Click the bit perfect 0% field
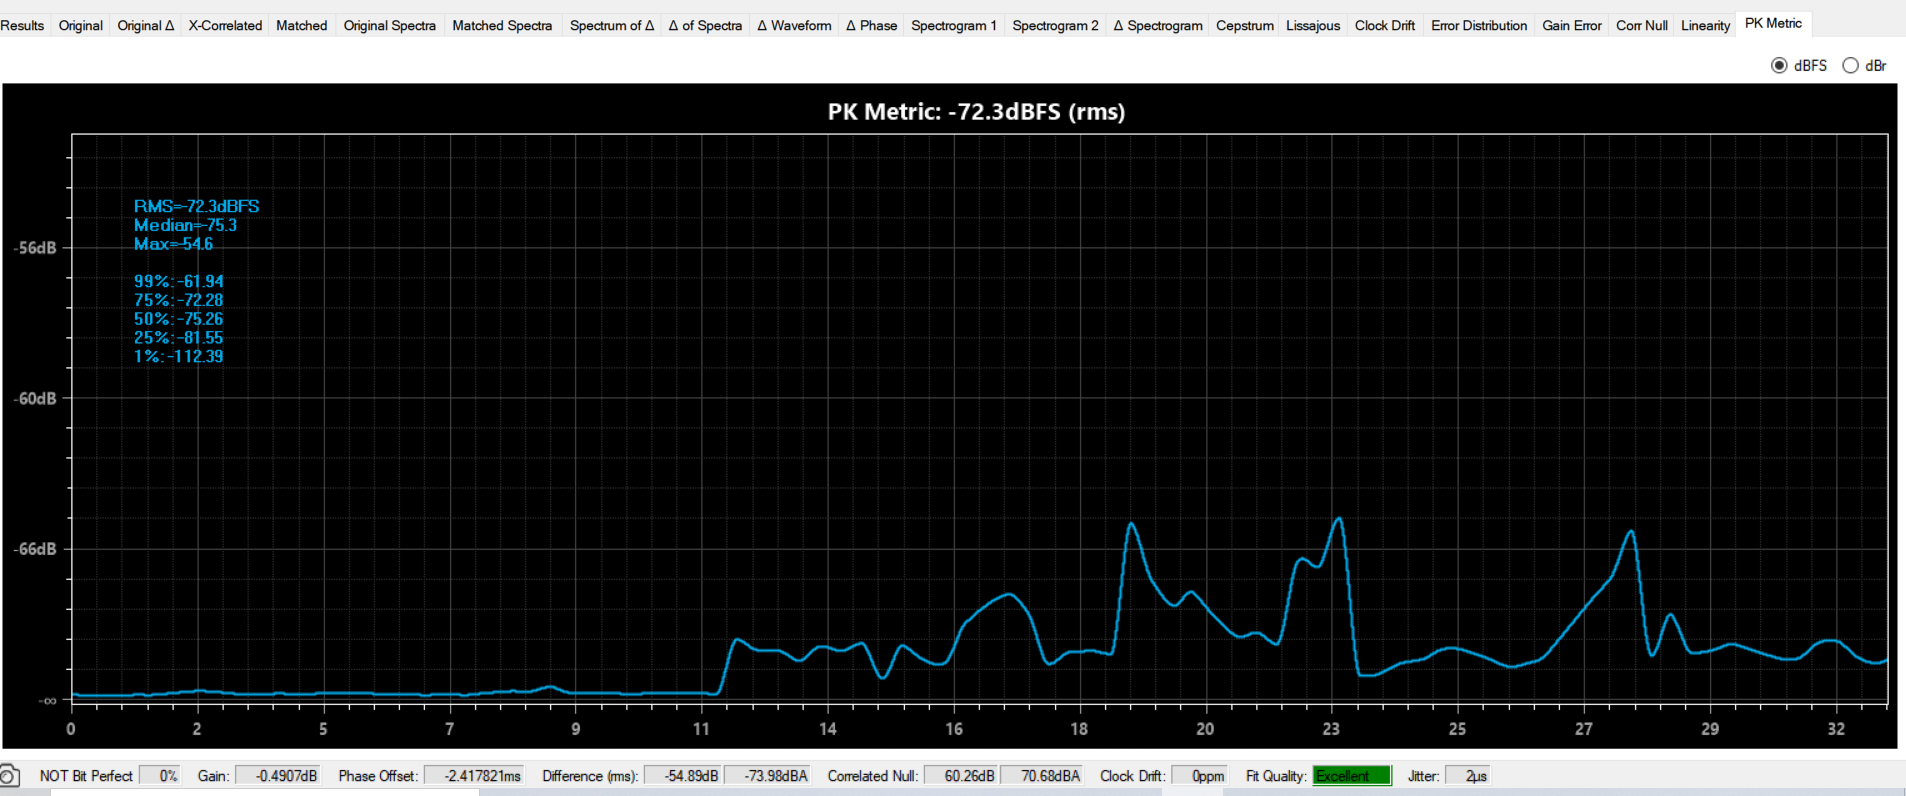Image resolution: width=1906 pixels, height=796 pixels. tap(160, 776)
